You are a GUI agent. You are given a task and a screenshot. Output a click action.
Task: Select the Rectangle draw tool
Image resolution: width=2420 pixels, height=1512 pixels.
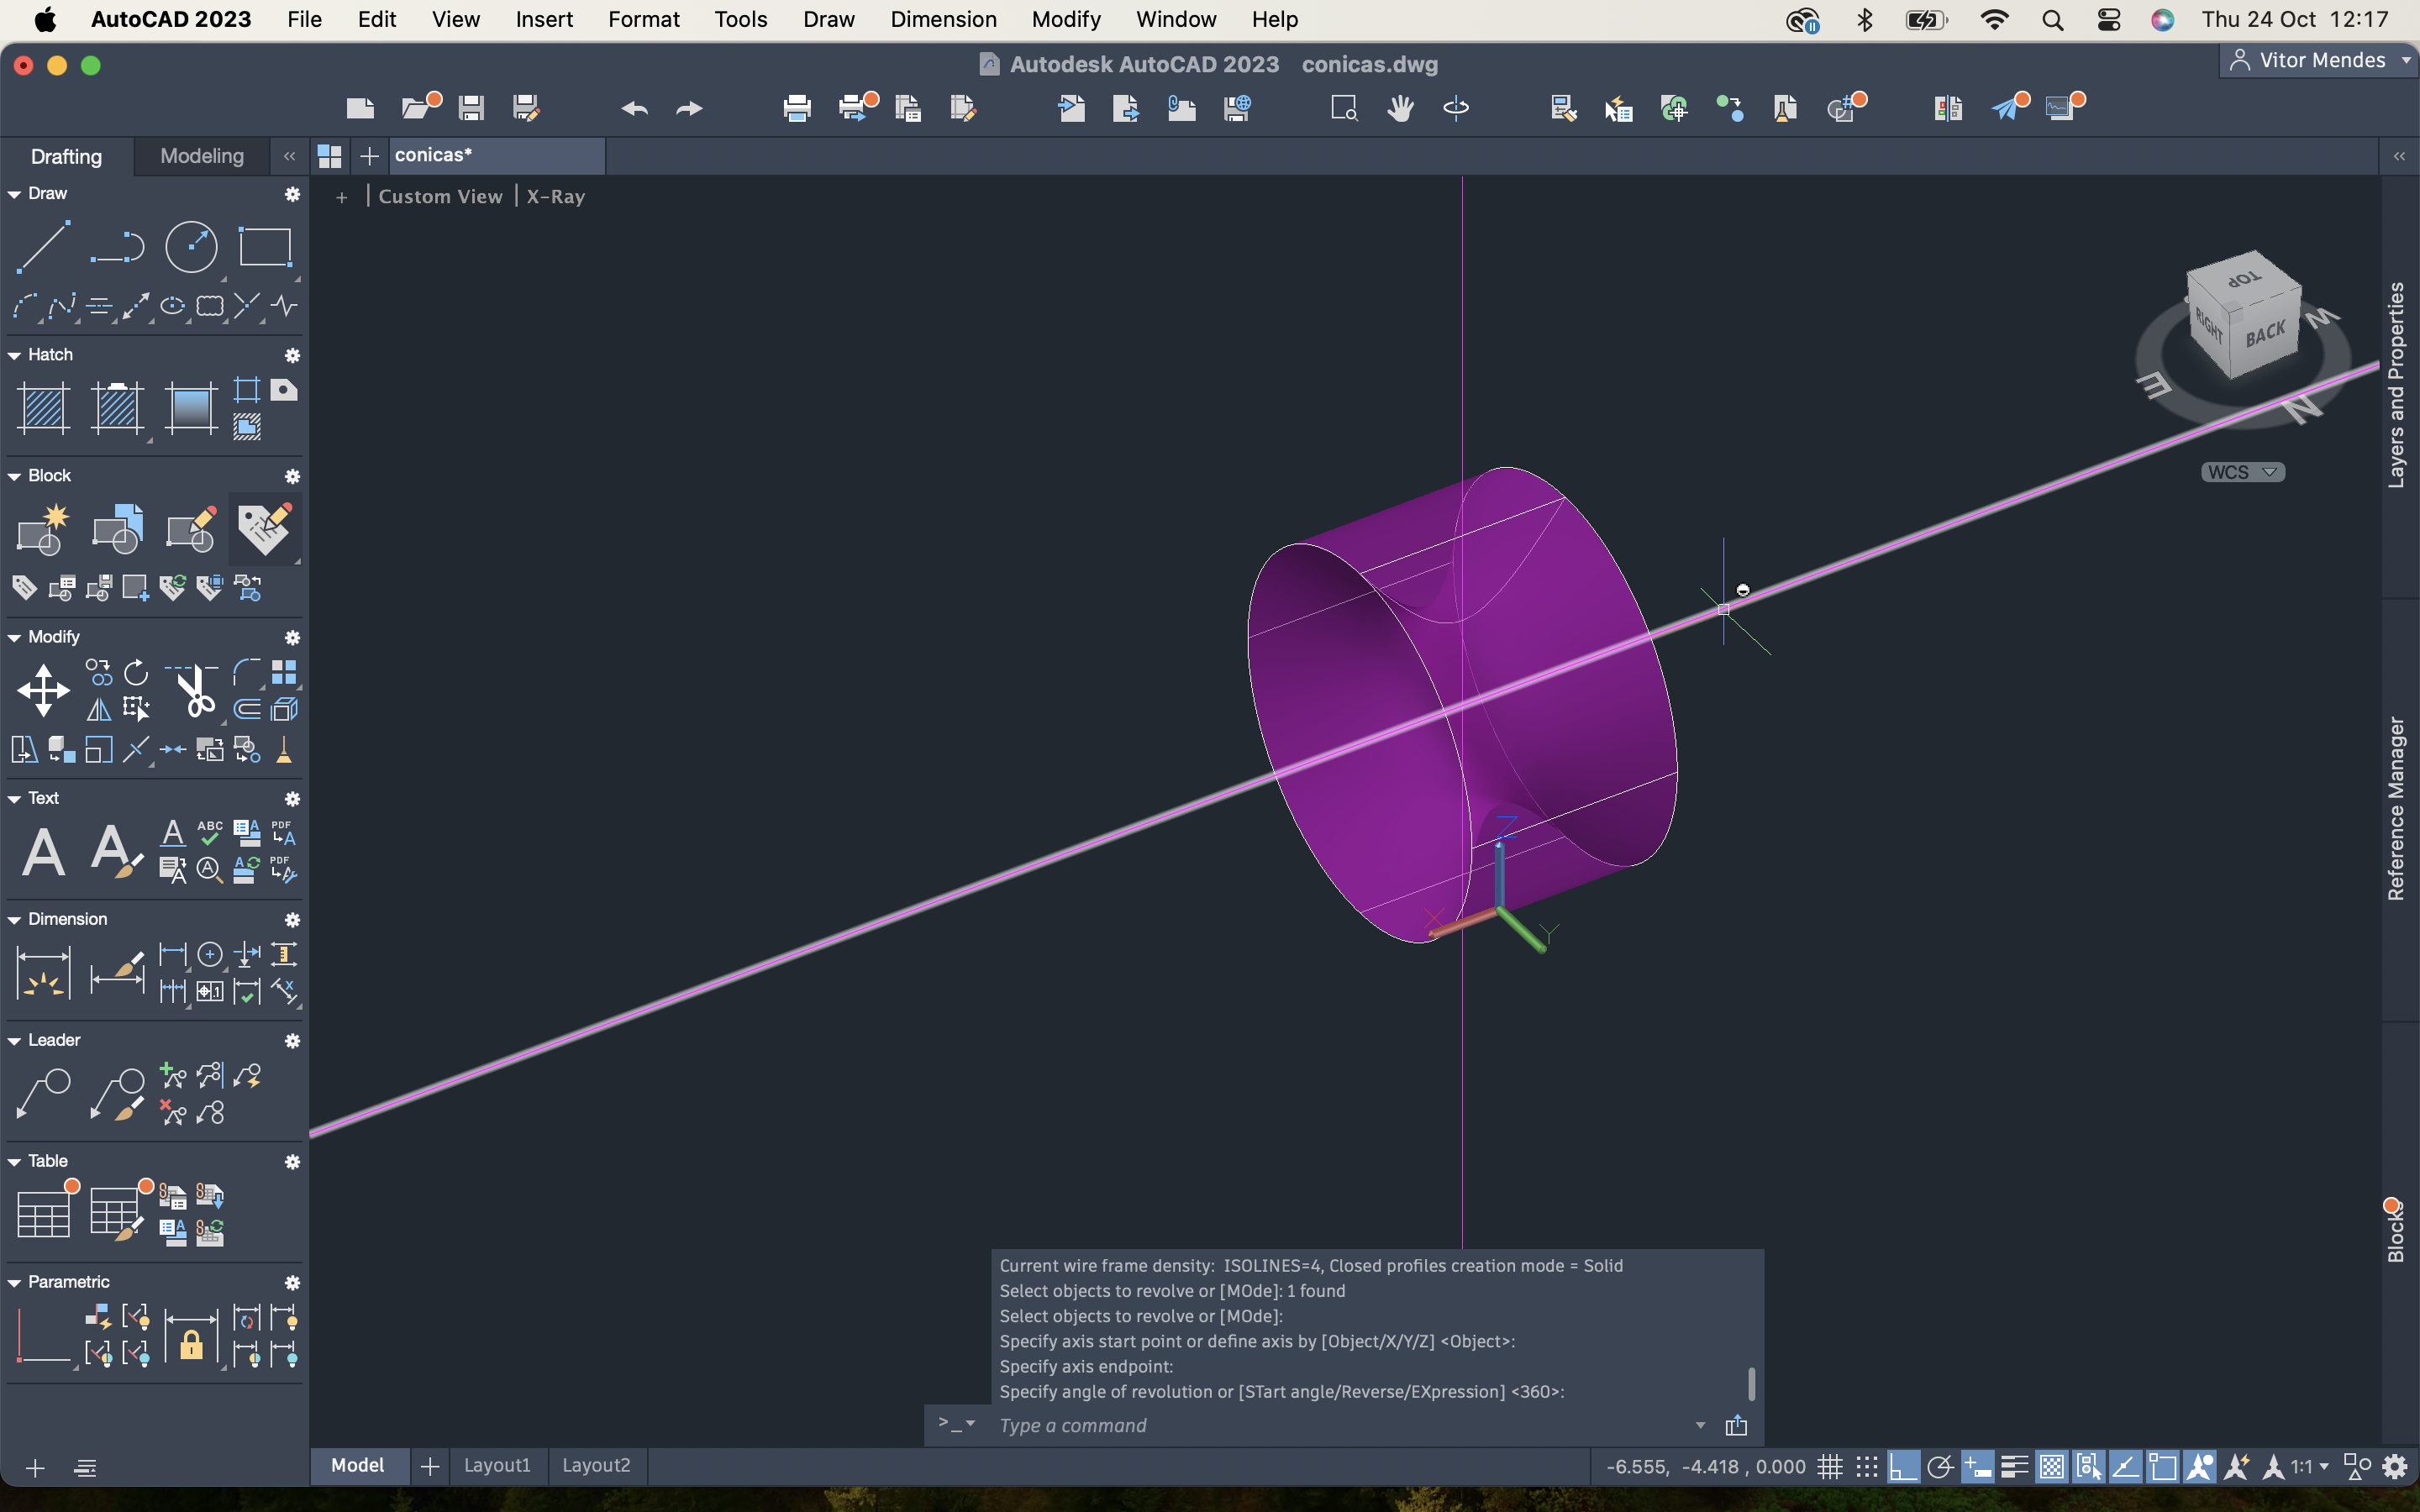click(264, 246)
